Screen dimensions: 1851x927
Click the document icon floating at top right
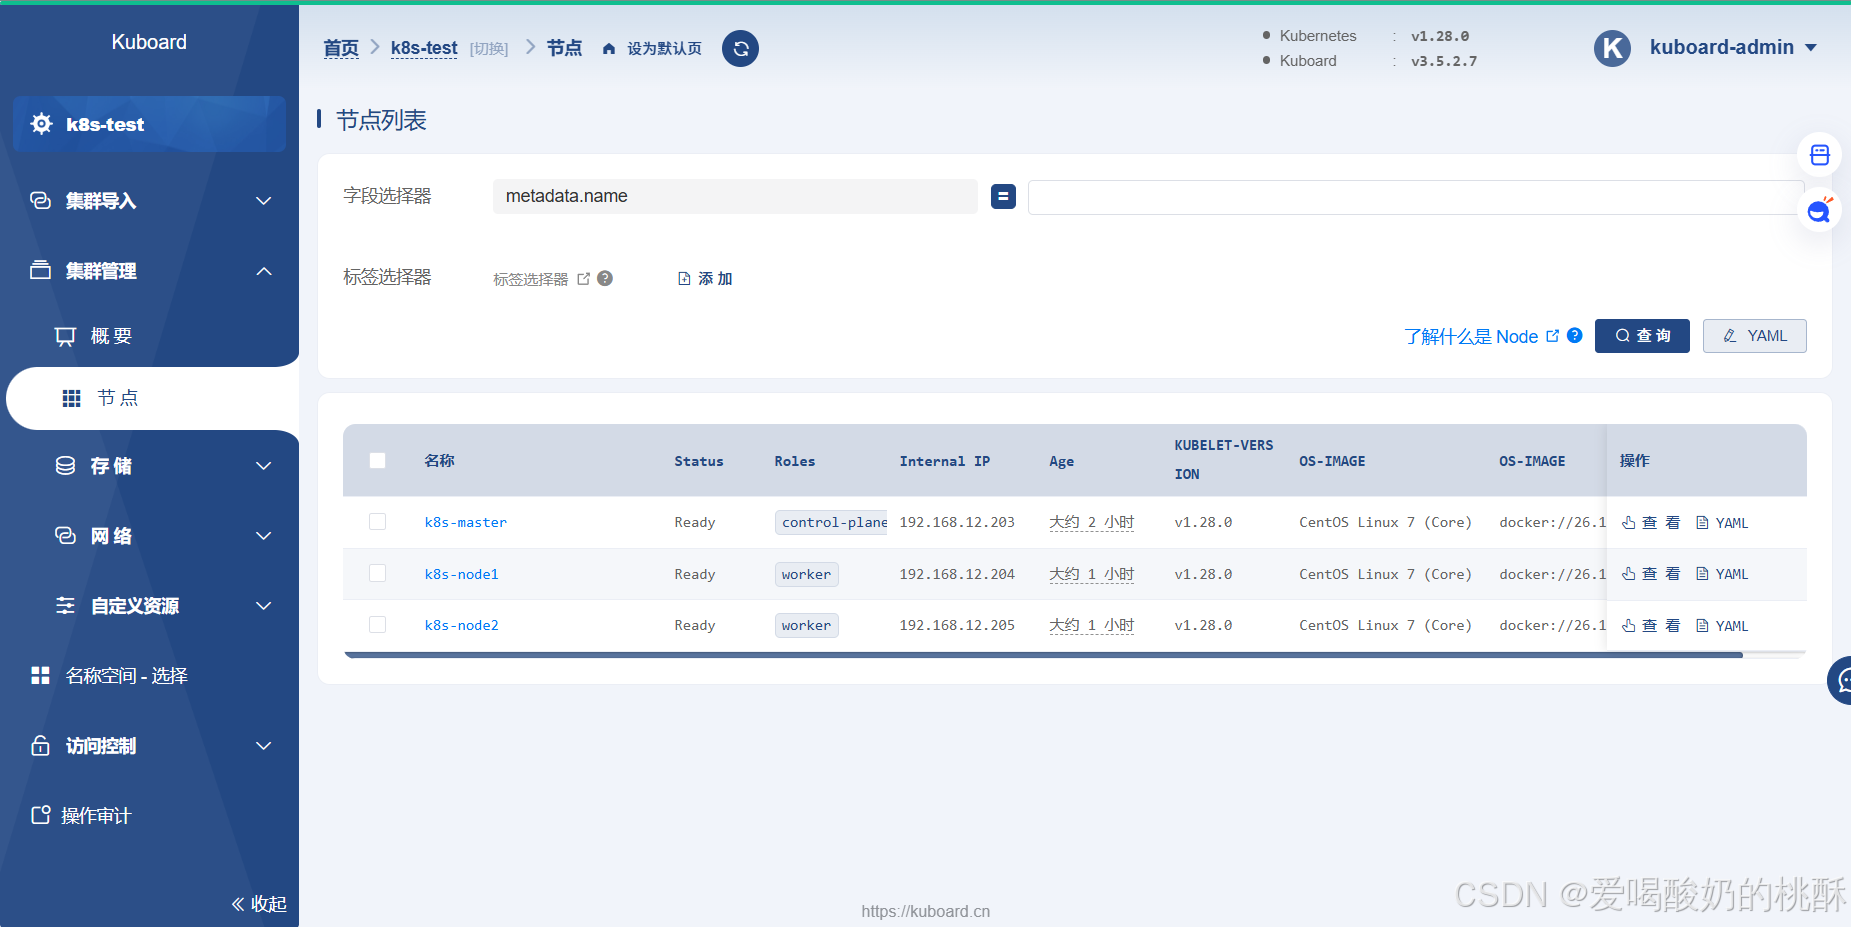(1820, 155)
